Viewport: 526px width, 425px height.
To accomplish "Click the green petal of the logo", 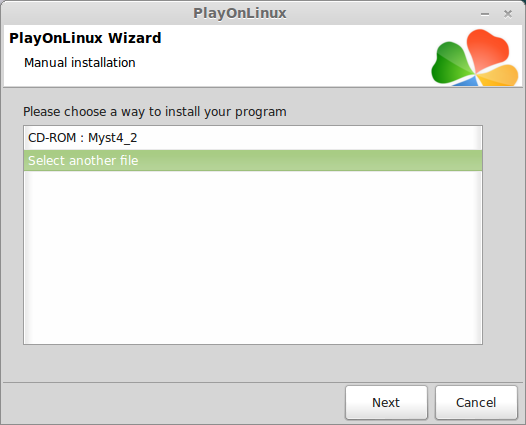I will click(451, 62).
